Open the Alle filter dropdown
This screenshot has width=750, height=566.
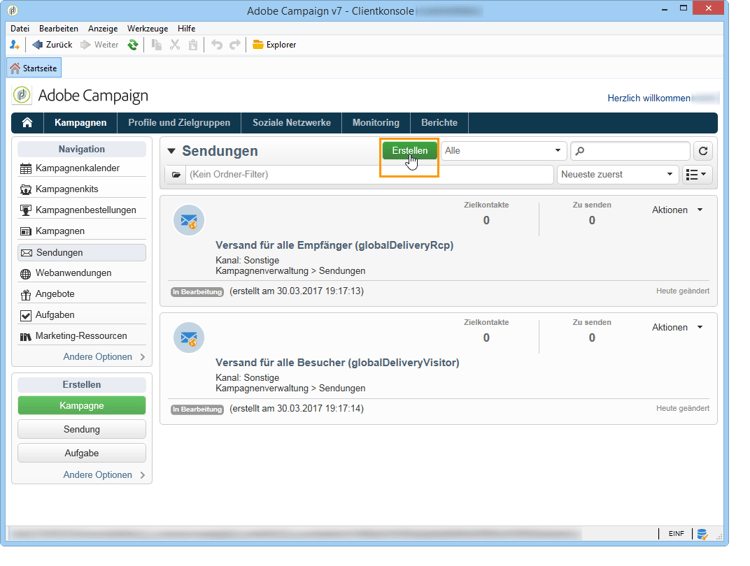tap(503, 151)
